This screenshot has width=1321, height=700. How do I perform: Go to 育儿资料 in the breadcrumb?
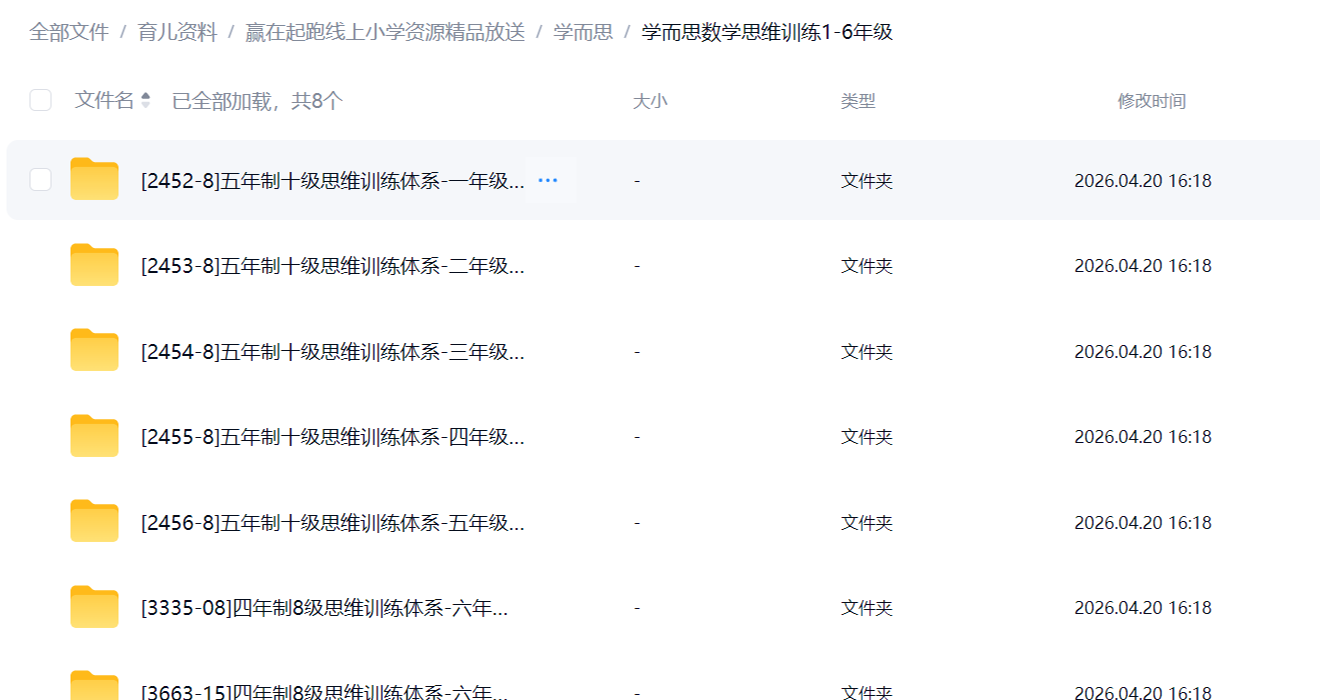click(177, 32)
